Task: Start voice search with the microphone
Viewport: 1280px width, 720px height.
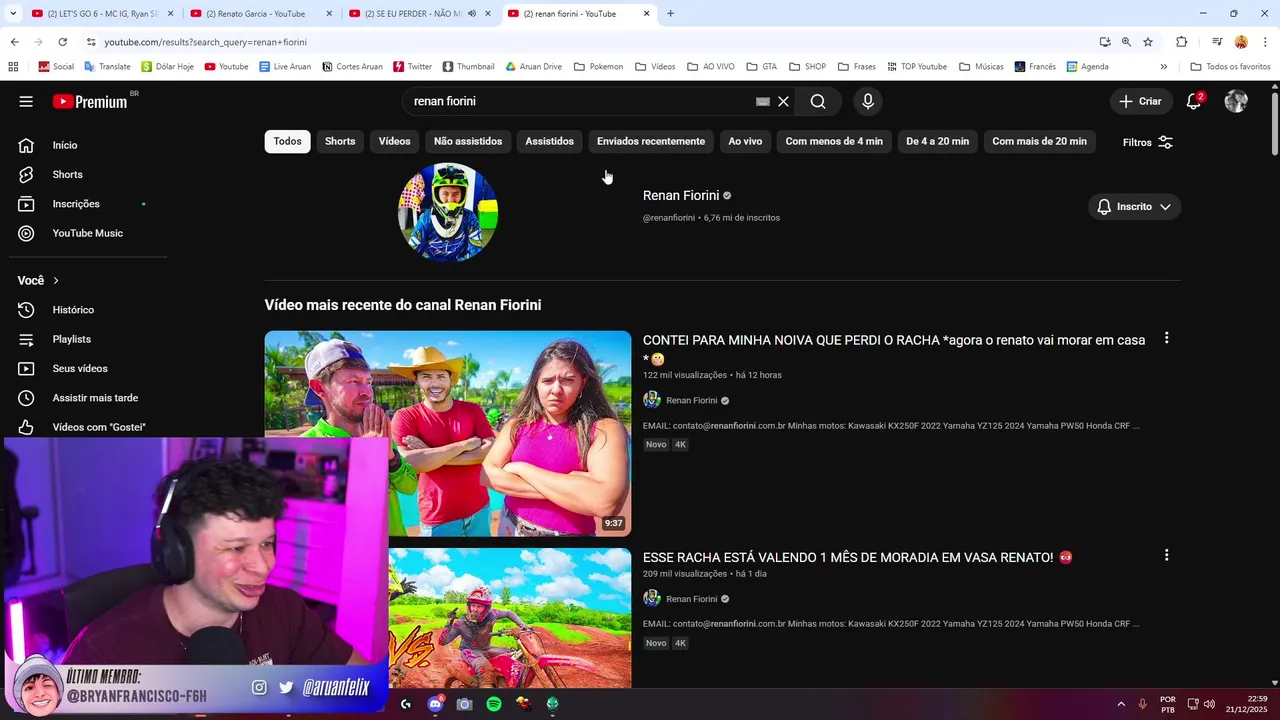Action: coord(868,101)
